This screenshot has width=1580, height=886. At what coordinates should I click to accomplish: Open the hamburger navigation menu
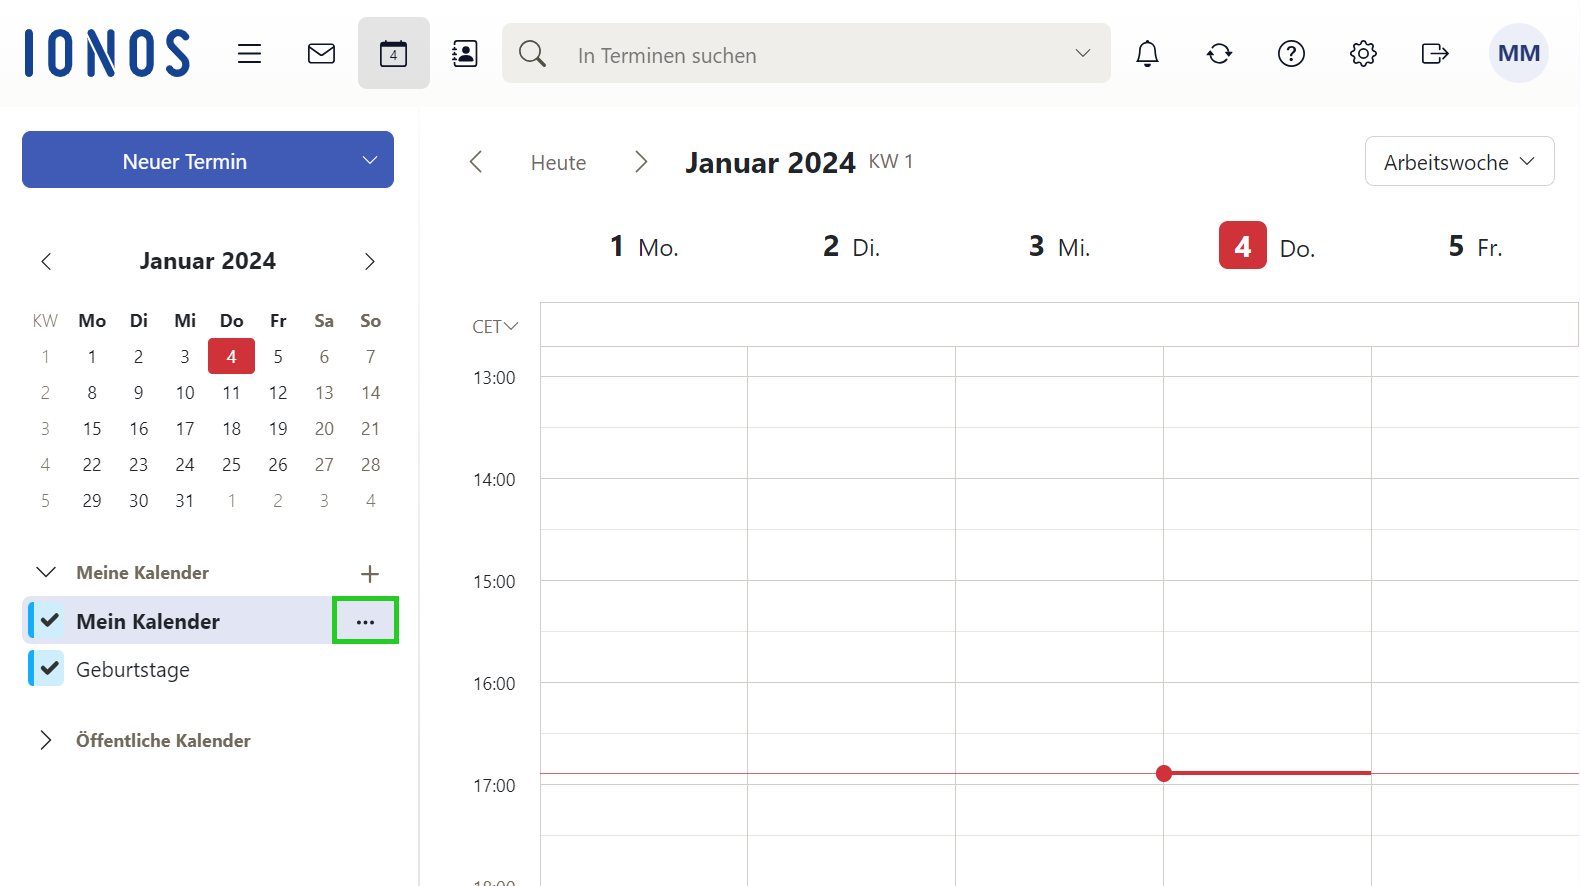point(249,54)
